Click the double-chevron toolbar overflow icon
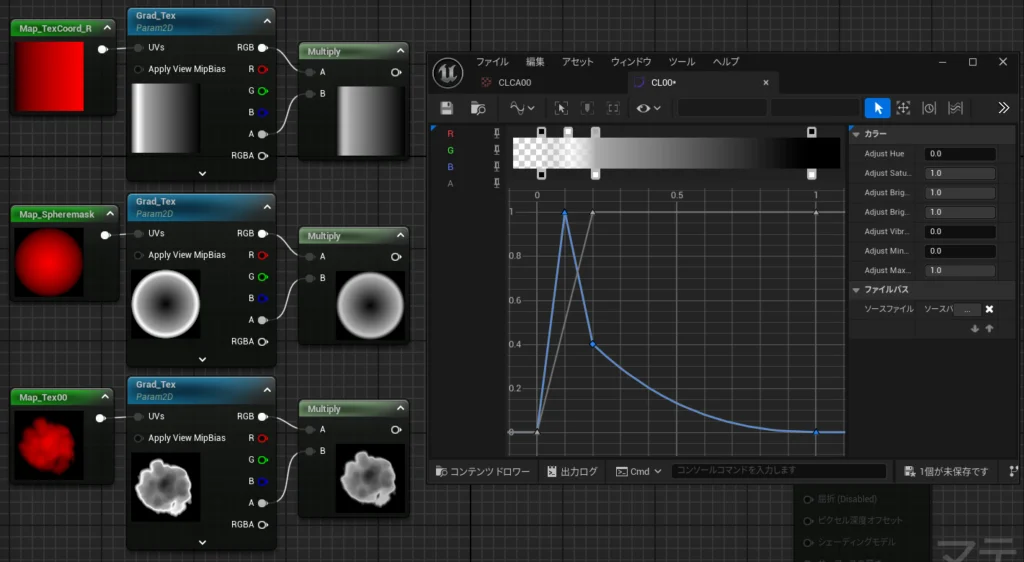 [x=1004, y=108]
